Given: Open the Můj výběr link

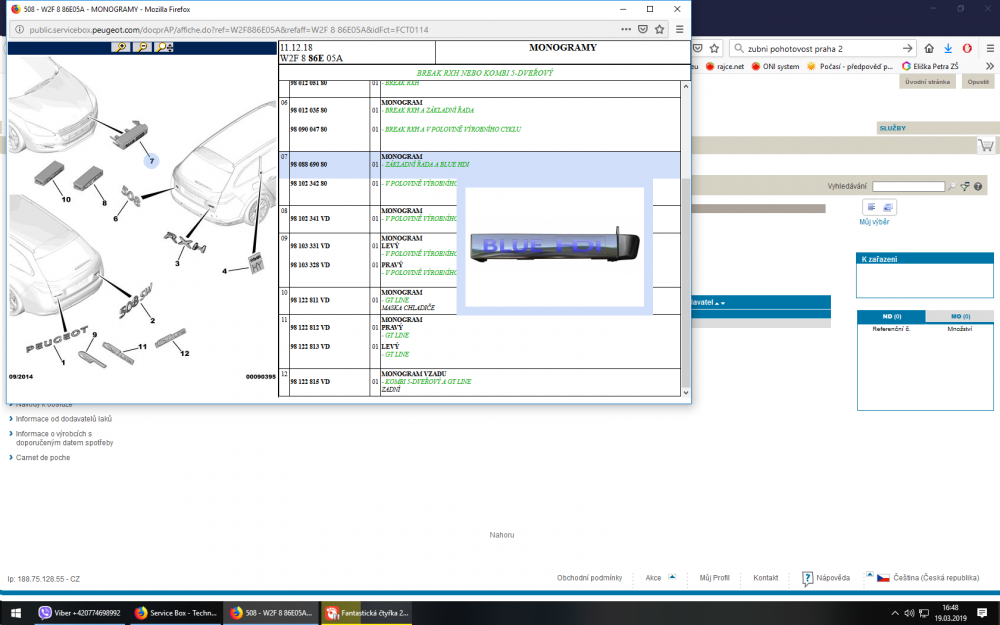Looking at the screenshot, I should pos(874,222).
